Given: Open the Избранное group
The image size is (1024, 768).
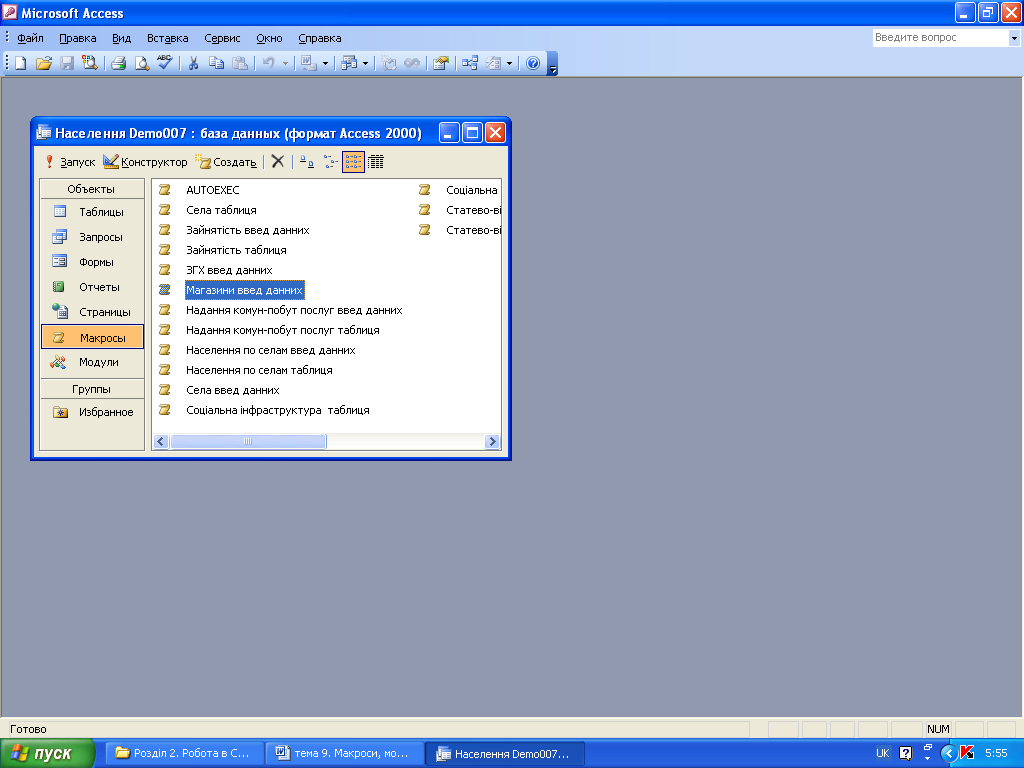Looking at the screenshot, I should coord(91,412).
